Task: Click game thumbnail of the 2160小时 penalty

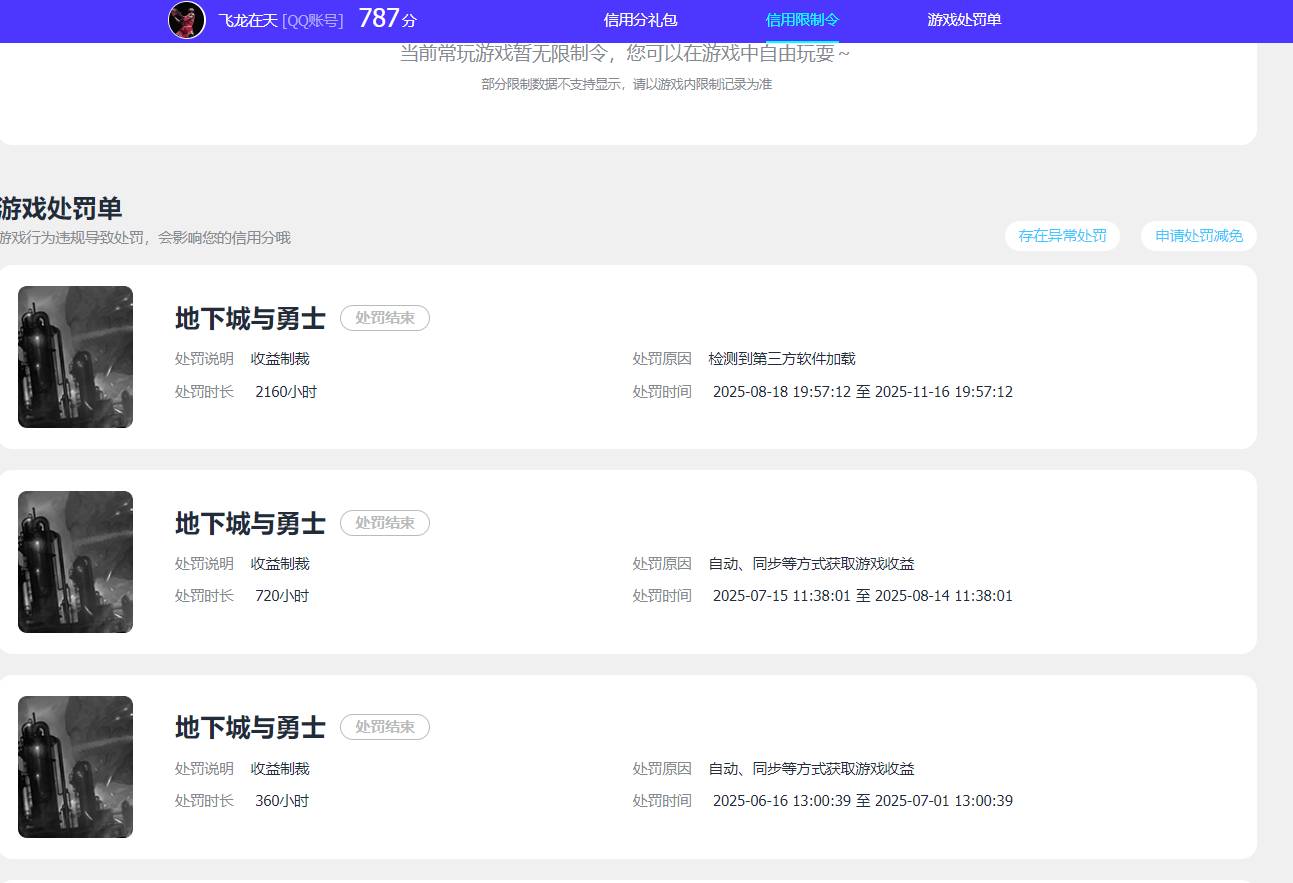Action: click(75, 357)
